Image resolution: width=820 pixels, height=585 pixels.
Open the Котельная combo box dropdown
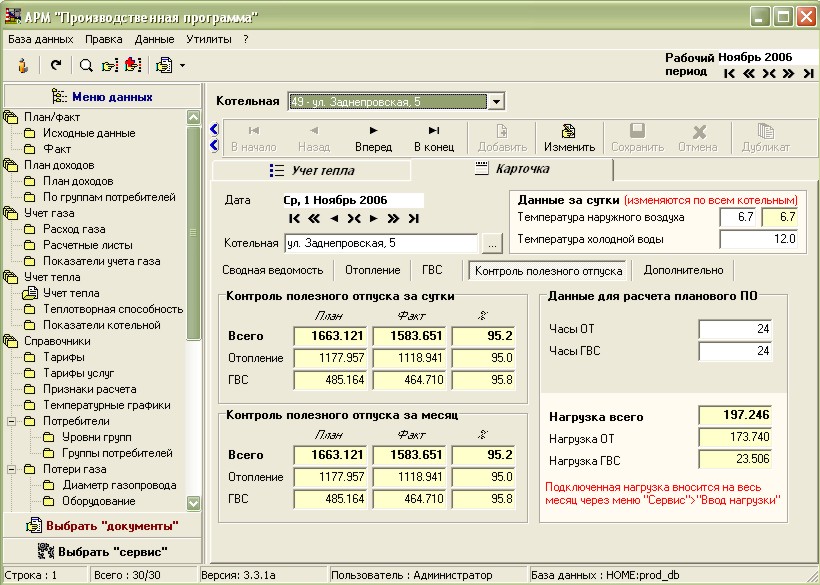496,101
